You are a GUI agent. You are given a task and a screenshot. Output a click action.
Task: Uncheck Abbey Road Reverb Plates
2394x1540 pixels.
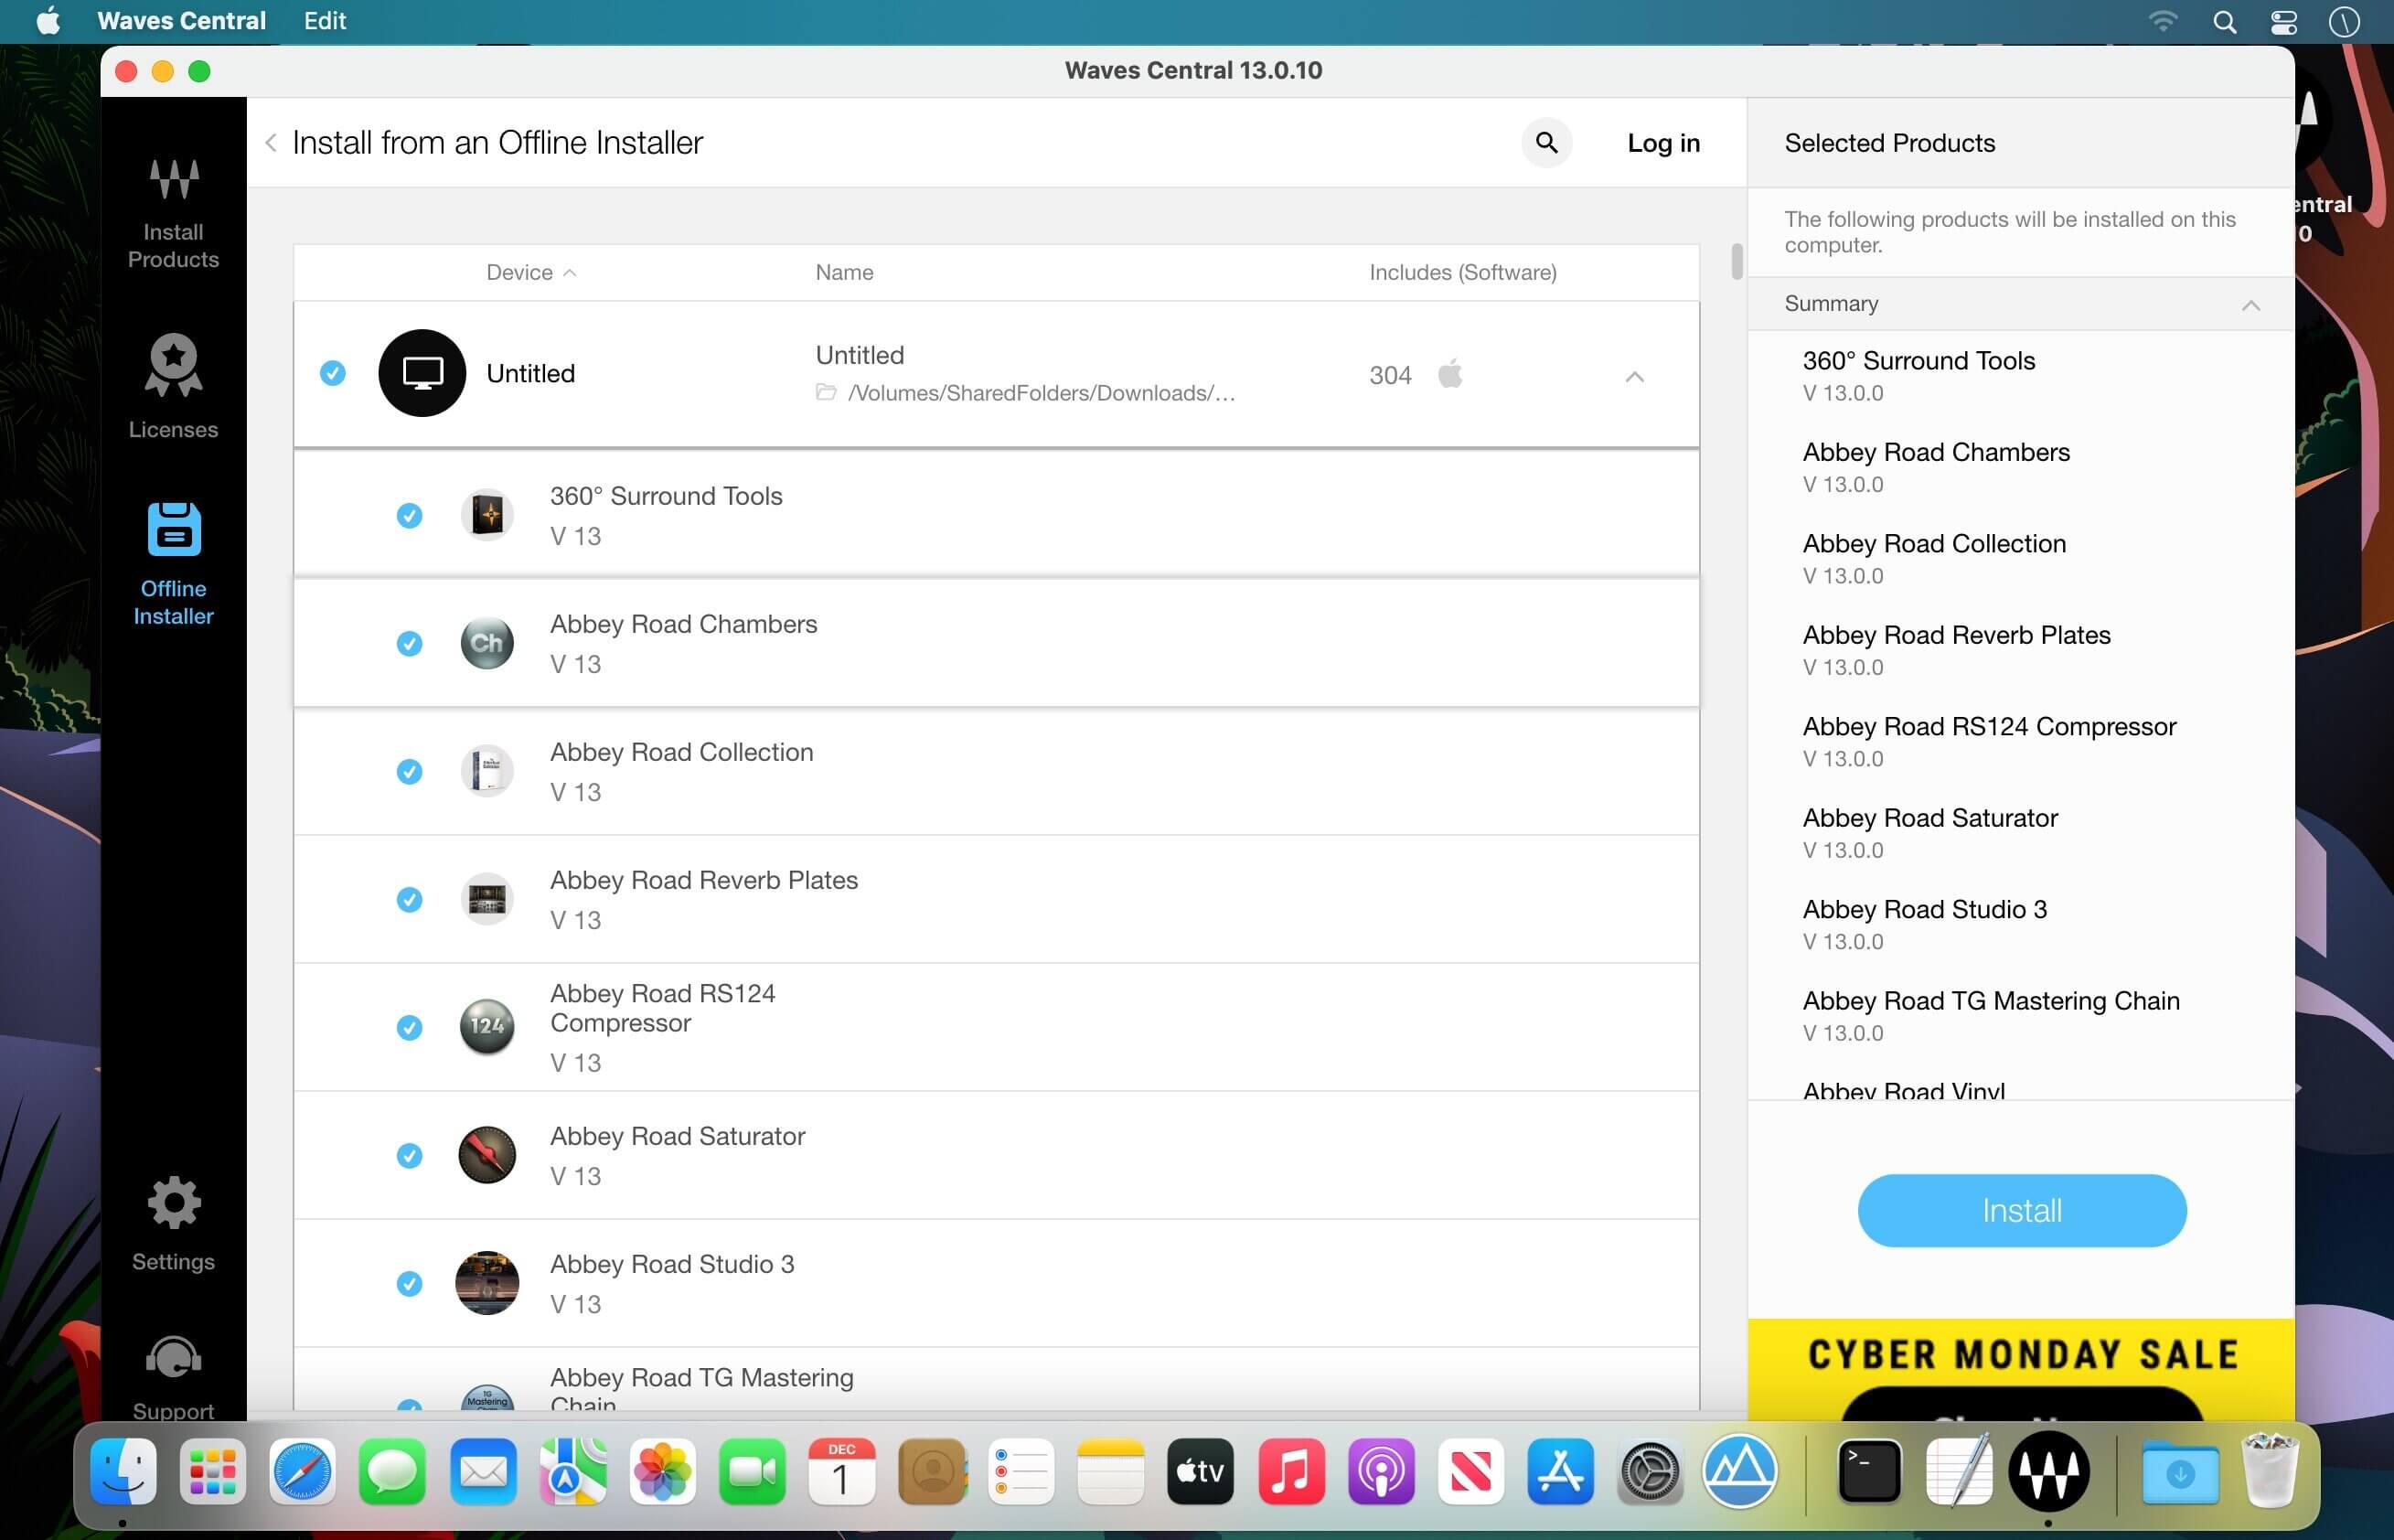point(409,899)
